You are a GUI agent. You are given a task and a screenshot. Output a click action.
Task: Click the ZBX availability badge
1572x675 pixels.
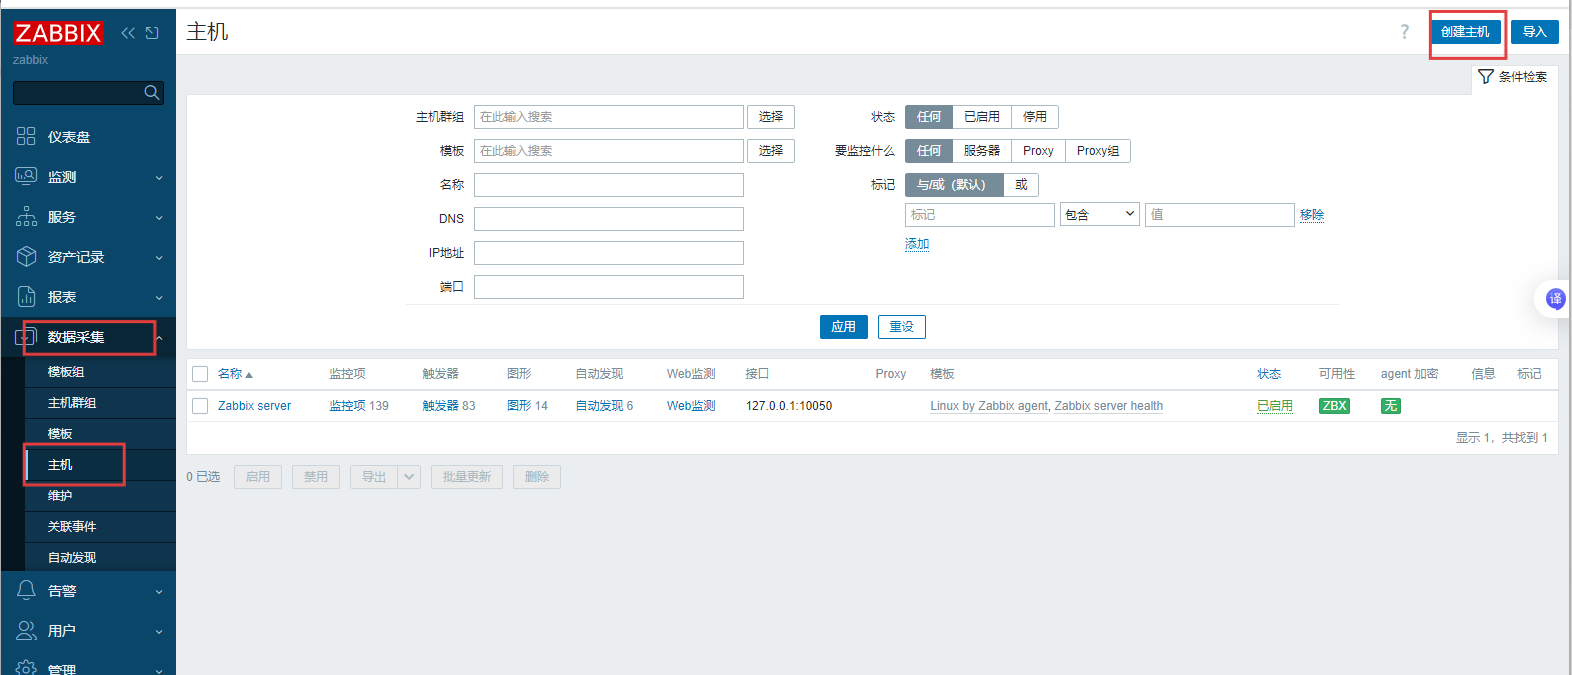1334,406
